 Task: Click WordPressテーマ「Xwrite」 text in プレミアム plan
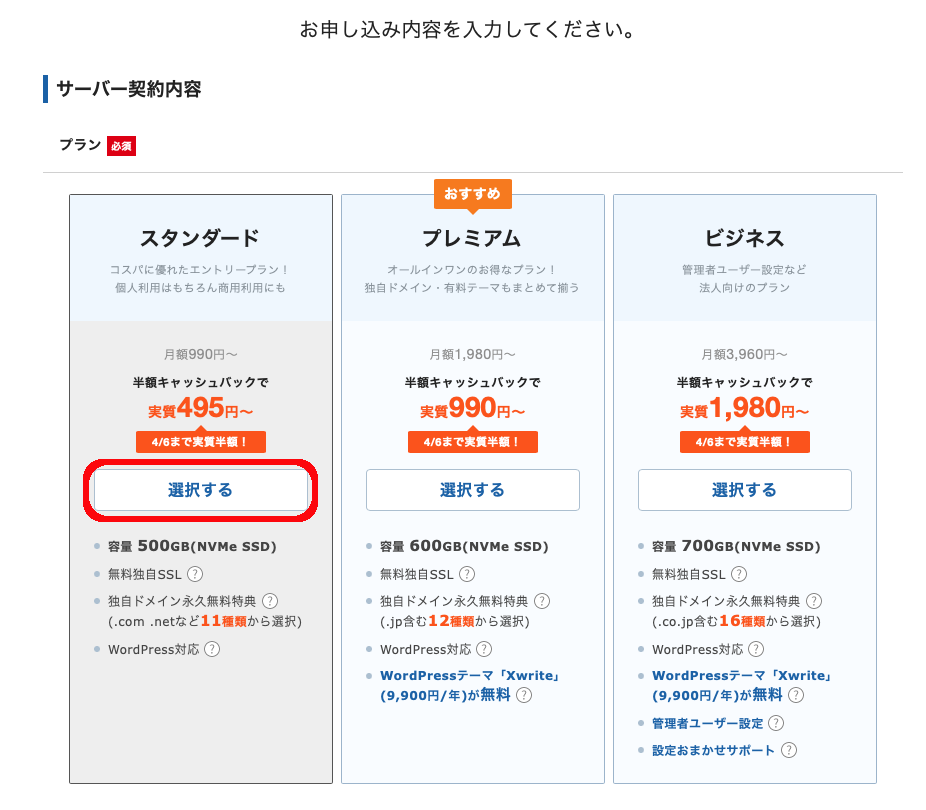pos(469,676)
